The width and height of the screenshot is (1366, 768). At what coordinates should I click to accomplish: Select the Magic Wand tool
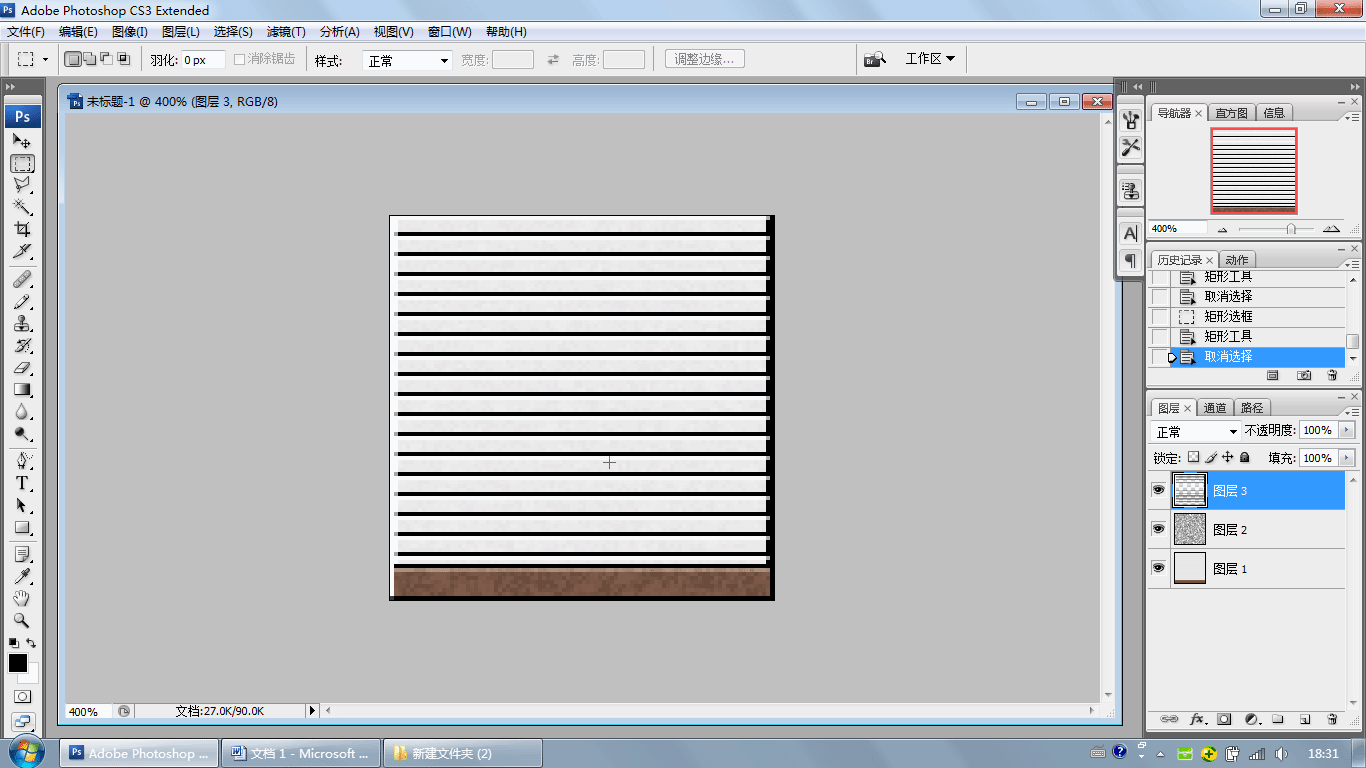click(22, 207)
